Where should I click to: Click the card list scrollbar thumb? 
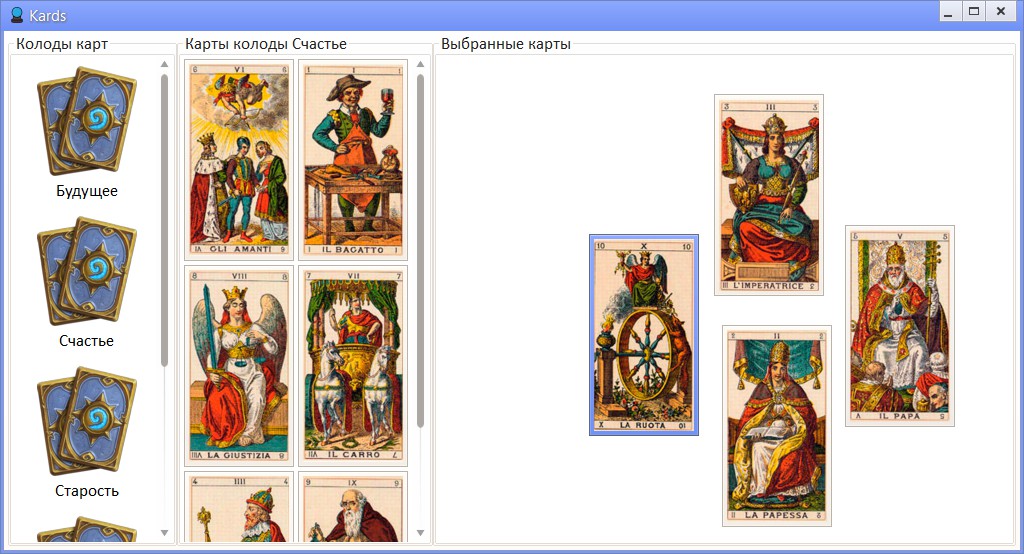[421, 252]
